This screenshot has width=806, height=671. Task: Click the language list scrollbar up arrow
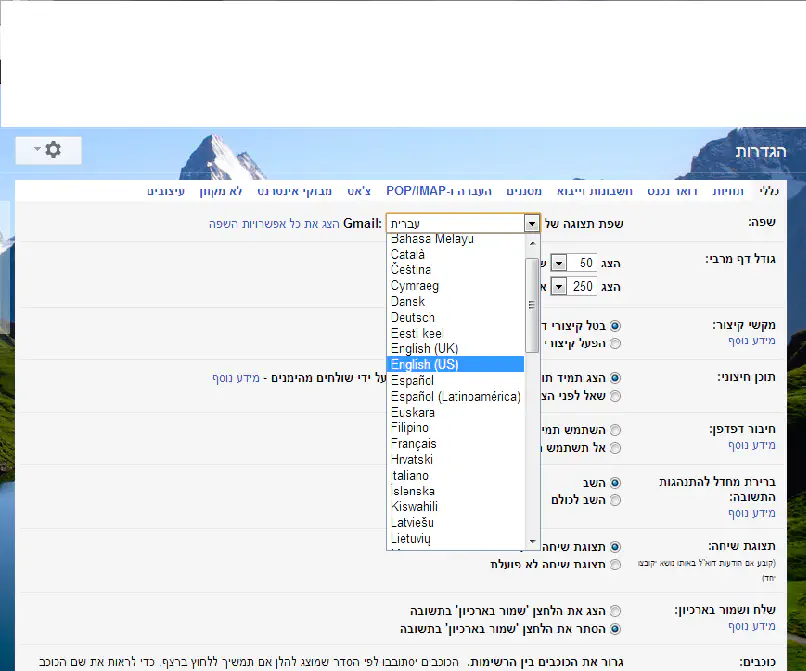[533, 241]
